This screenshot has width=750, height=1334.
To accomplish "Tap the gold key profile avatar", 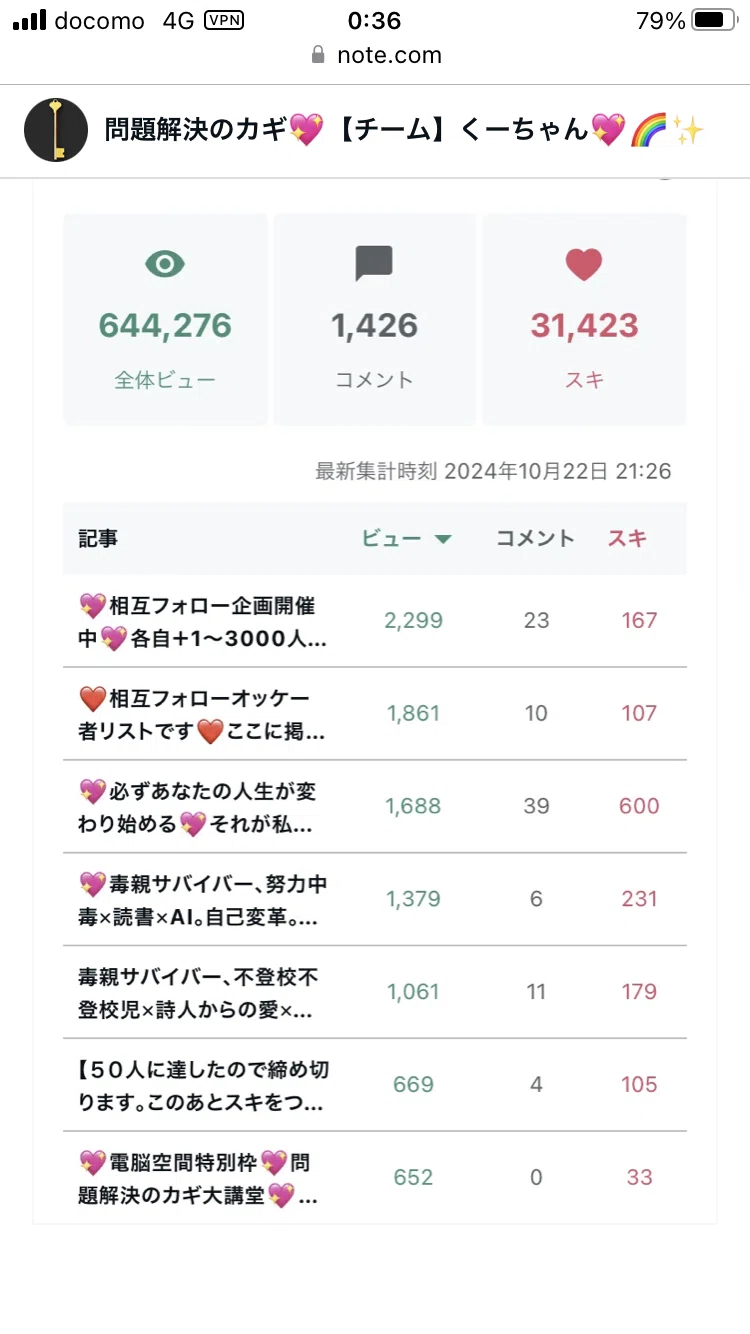I will pos(56,130).
